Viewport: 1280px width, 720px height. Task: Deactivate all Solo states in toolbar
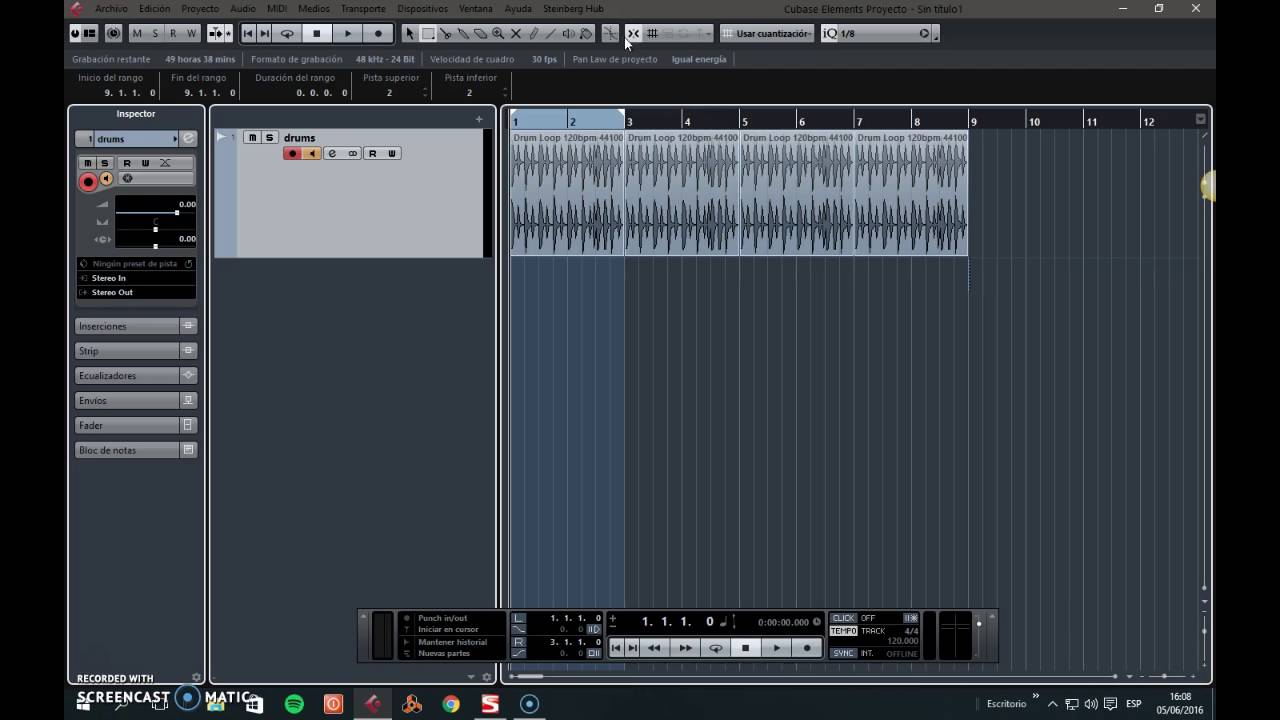[155, 33]
